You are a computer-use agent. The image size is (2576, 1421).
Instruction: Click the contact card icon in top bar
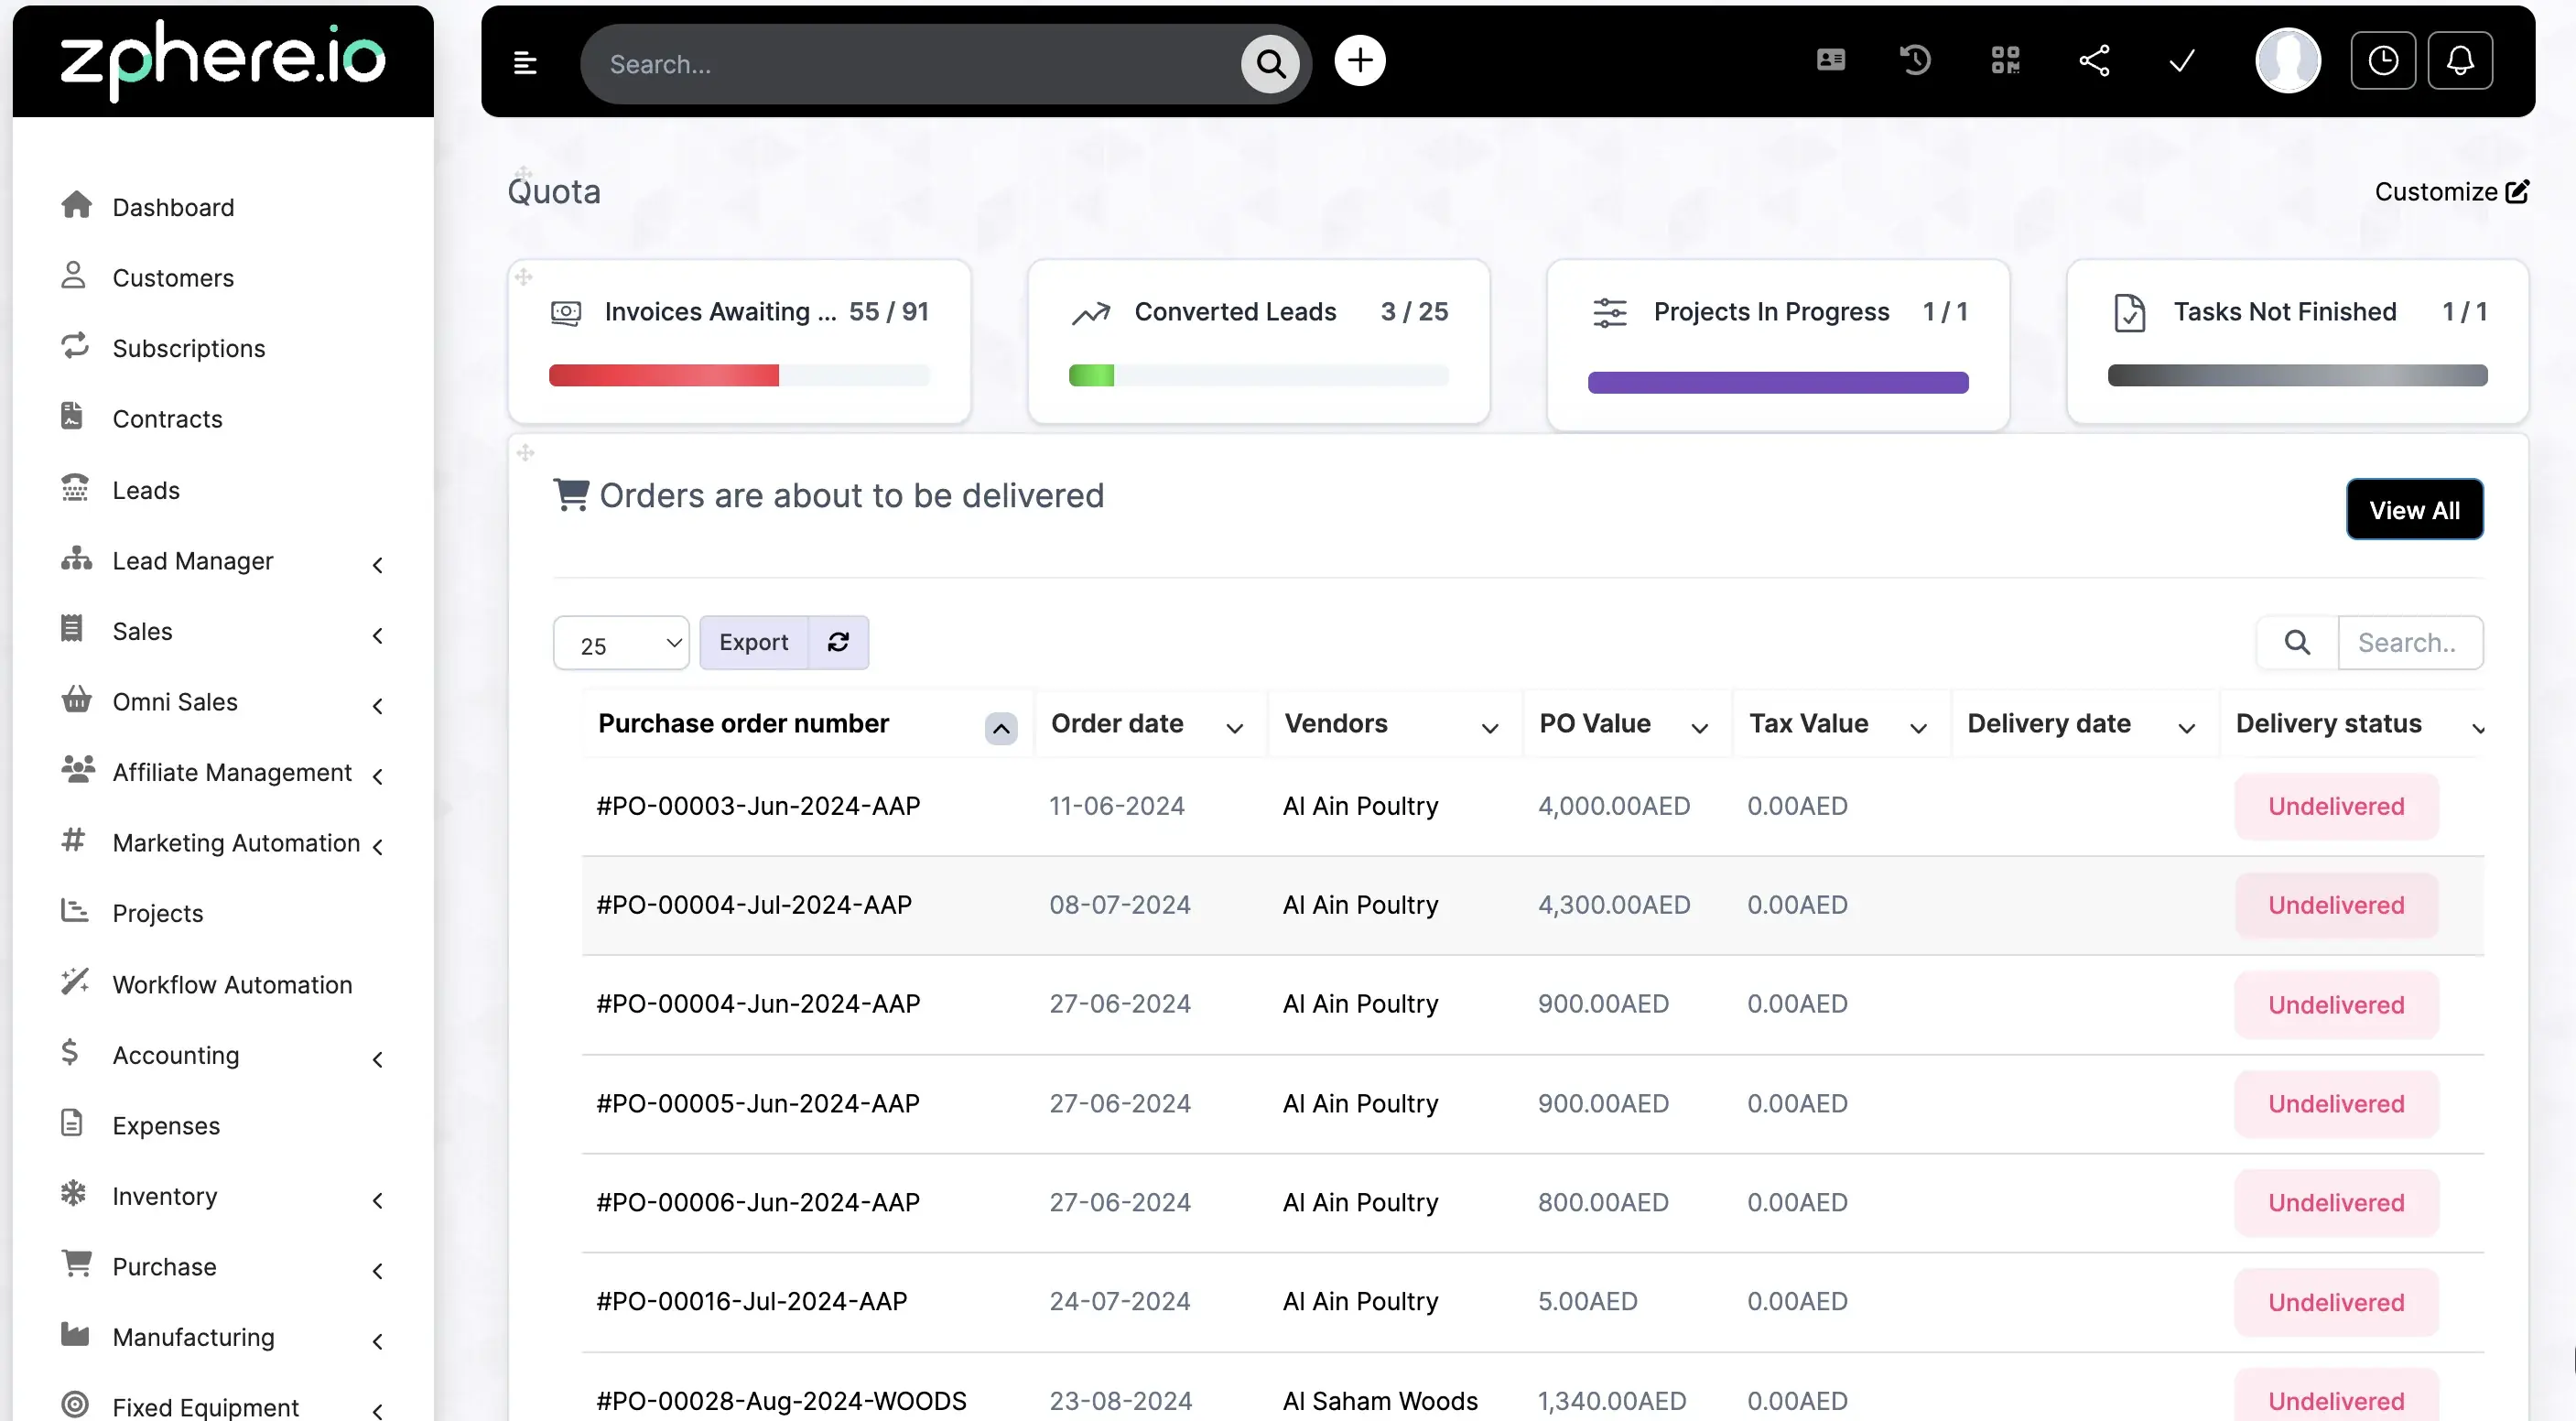point(1829,60)
